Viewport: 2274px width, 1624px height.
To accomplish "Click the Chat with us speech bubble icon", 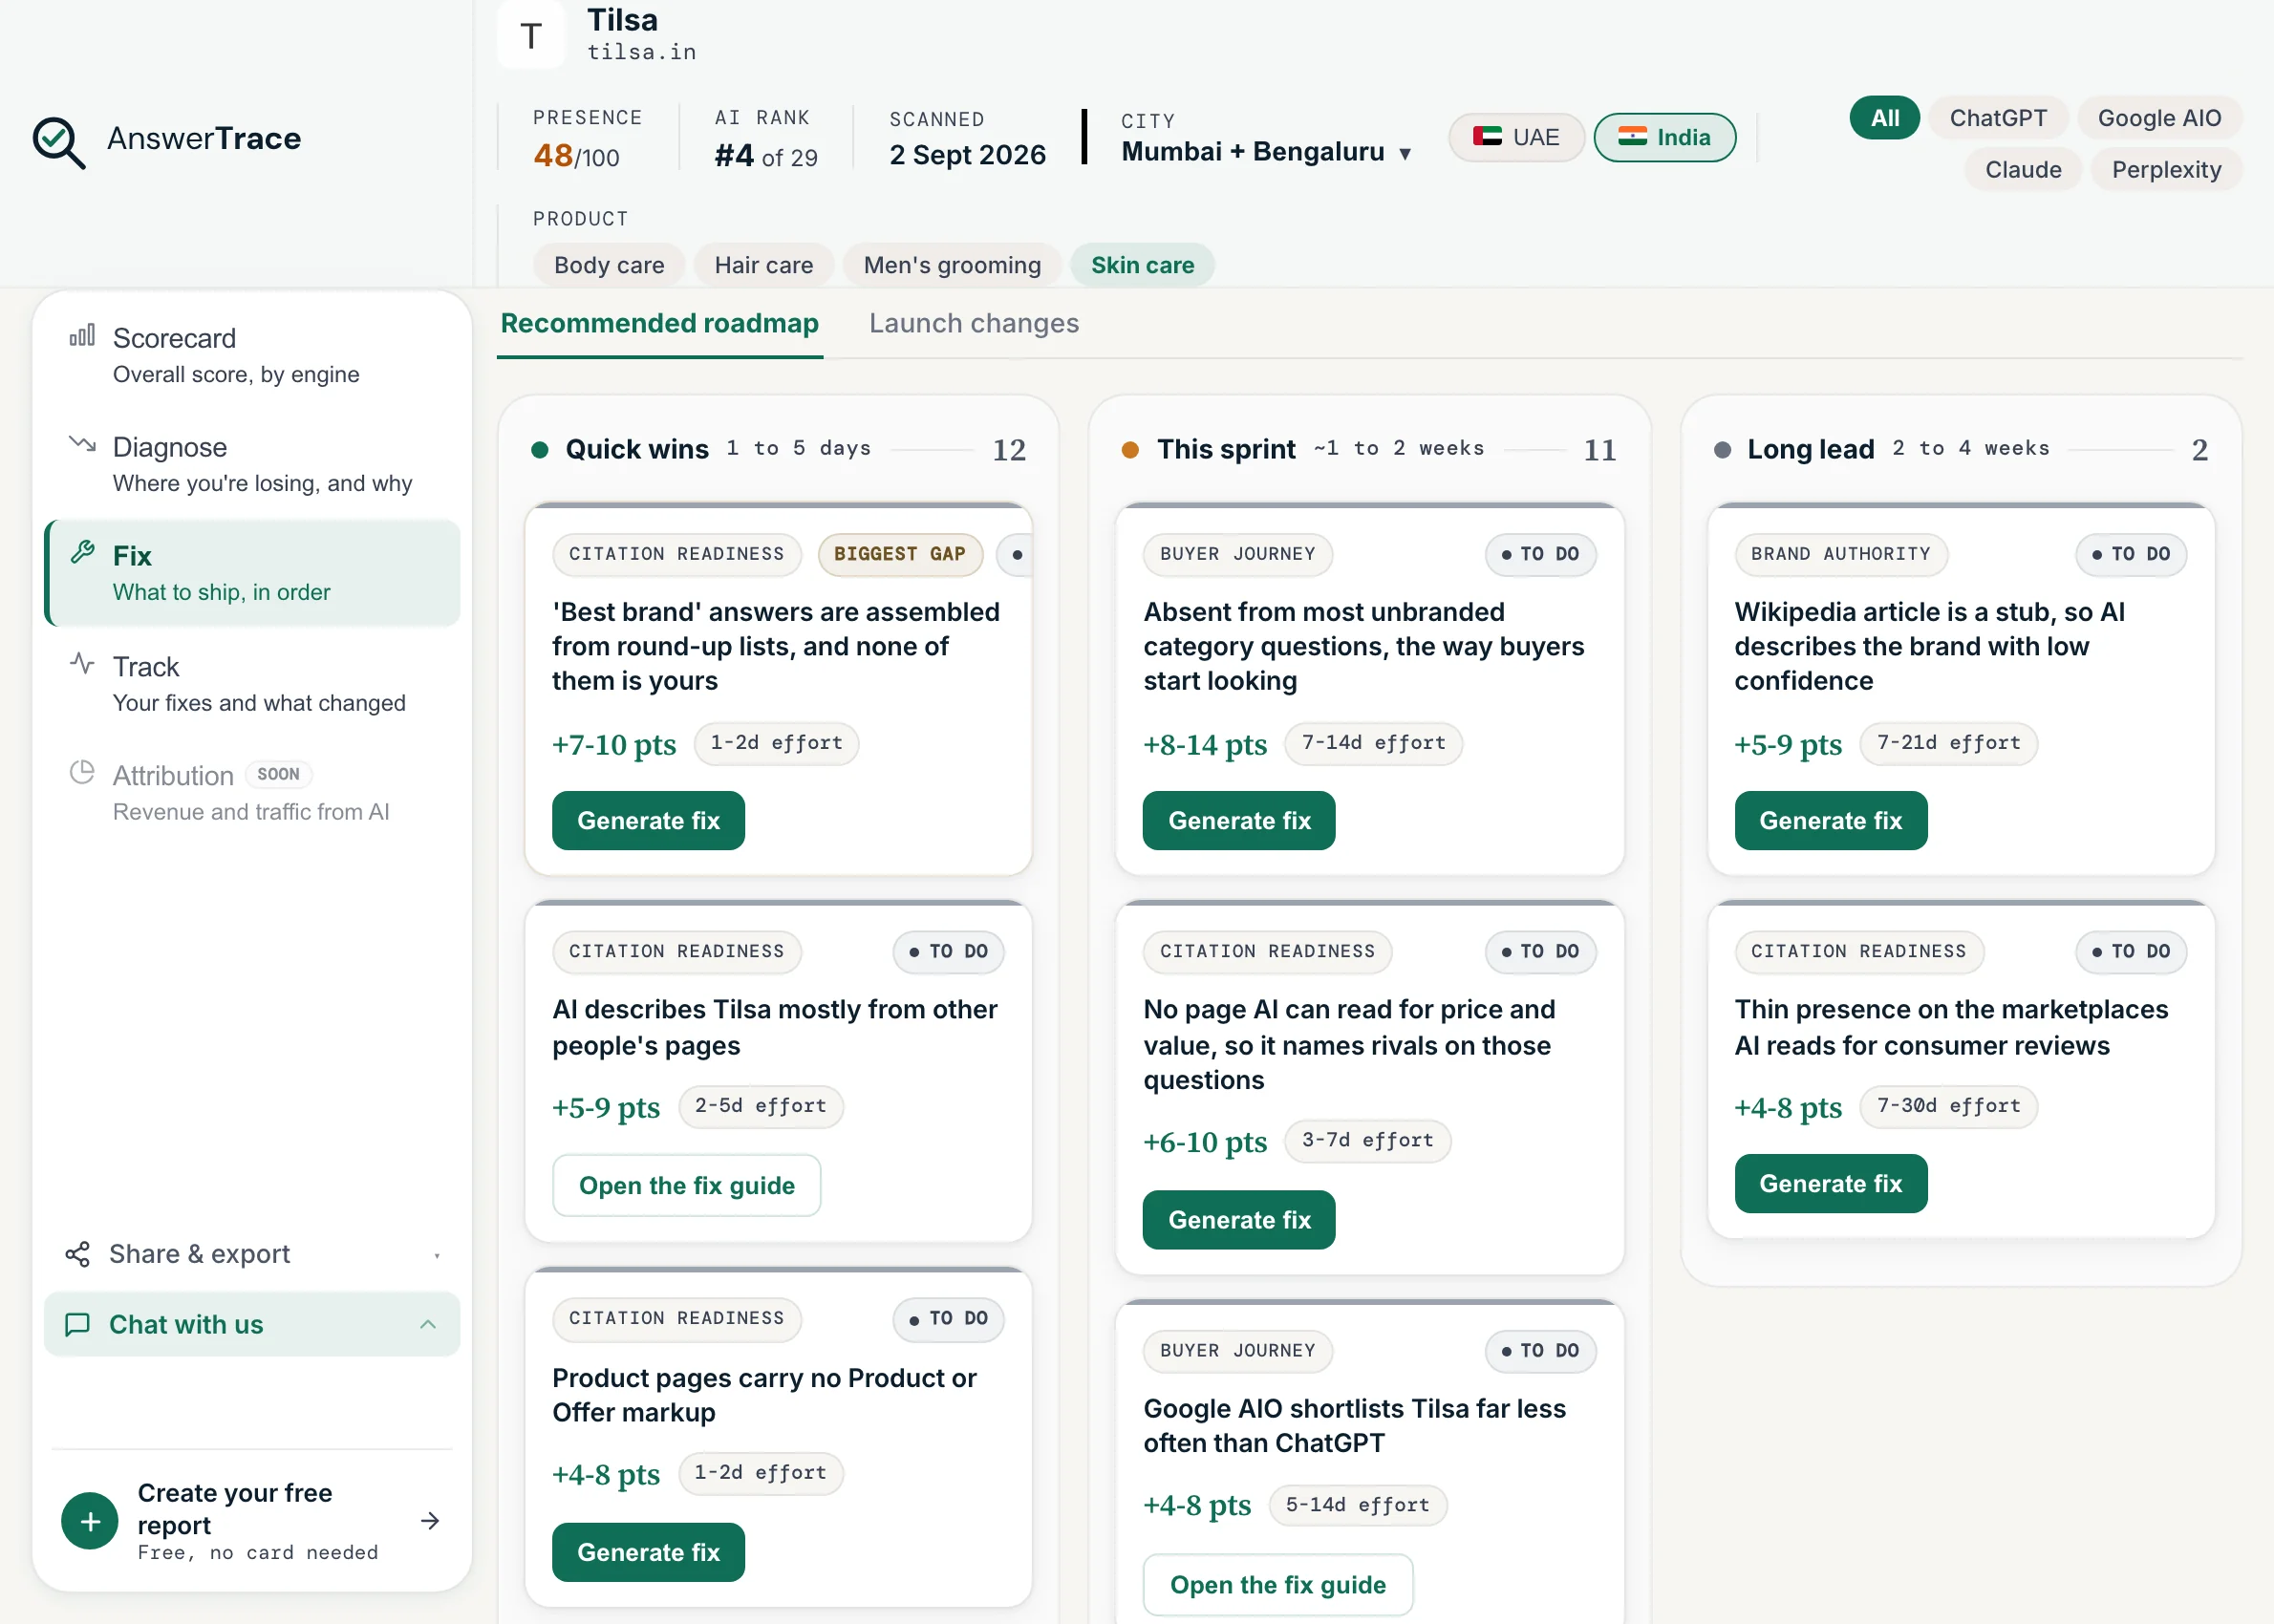I will tap(77, 1325).
